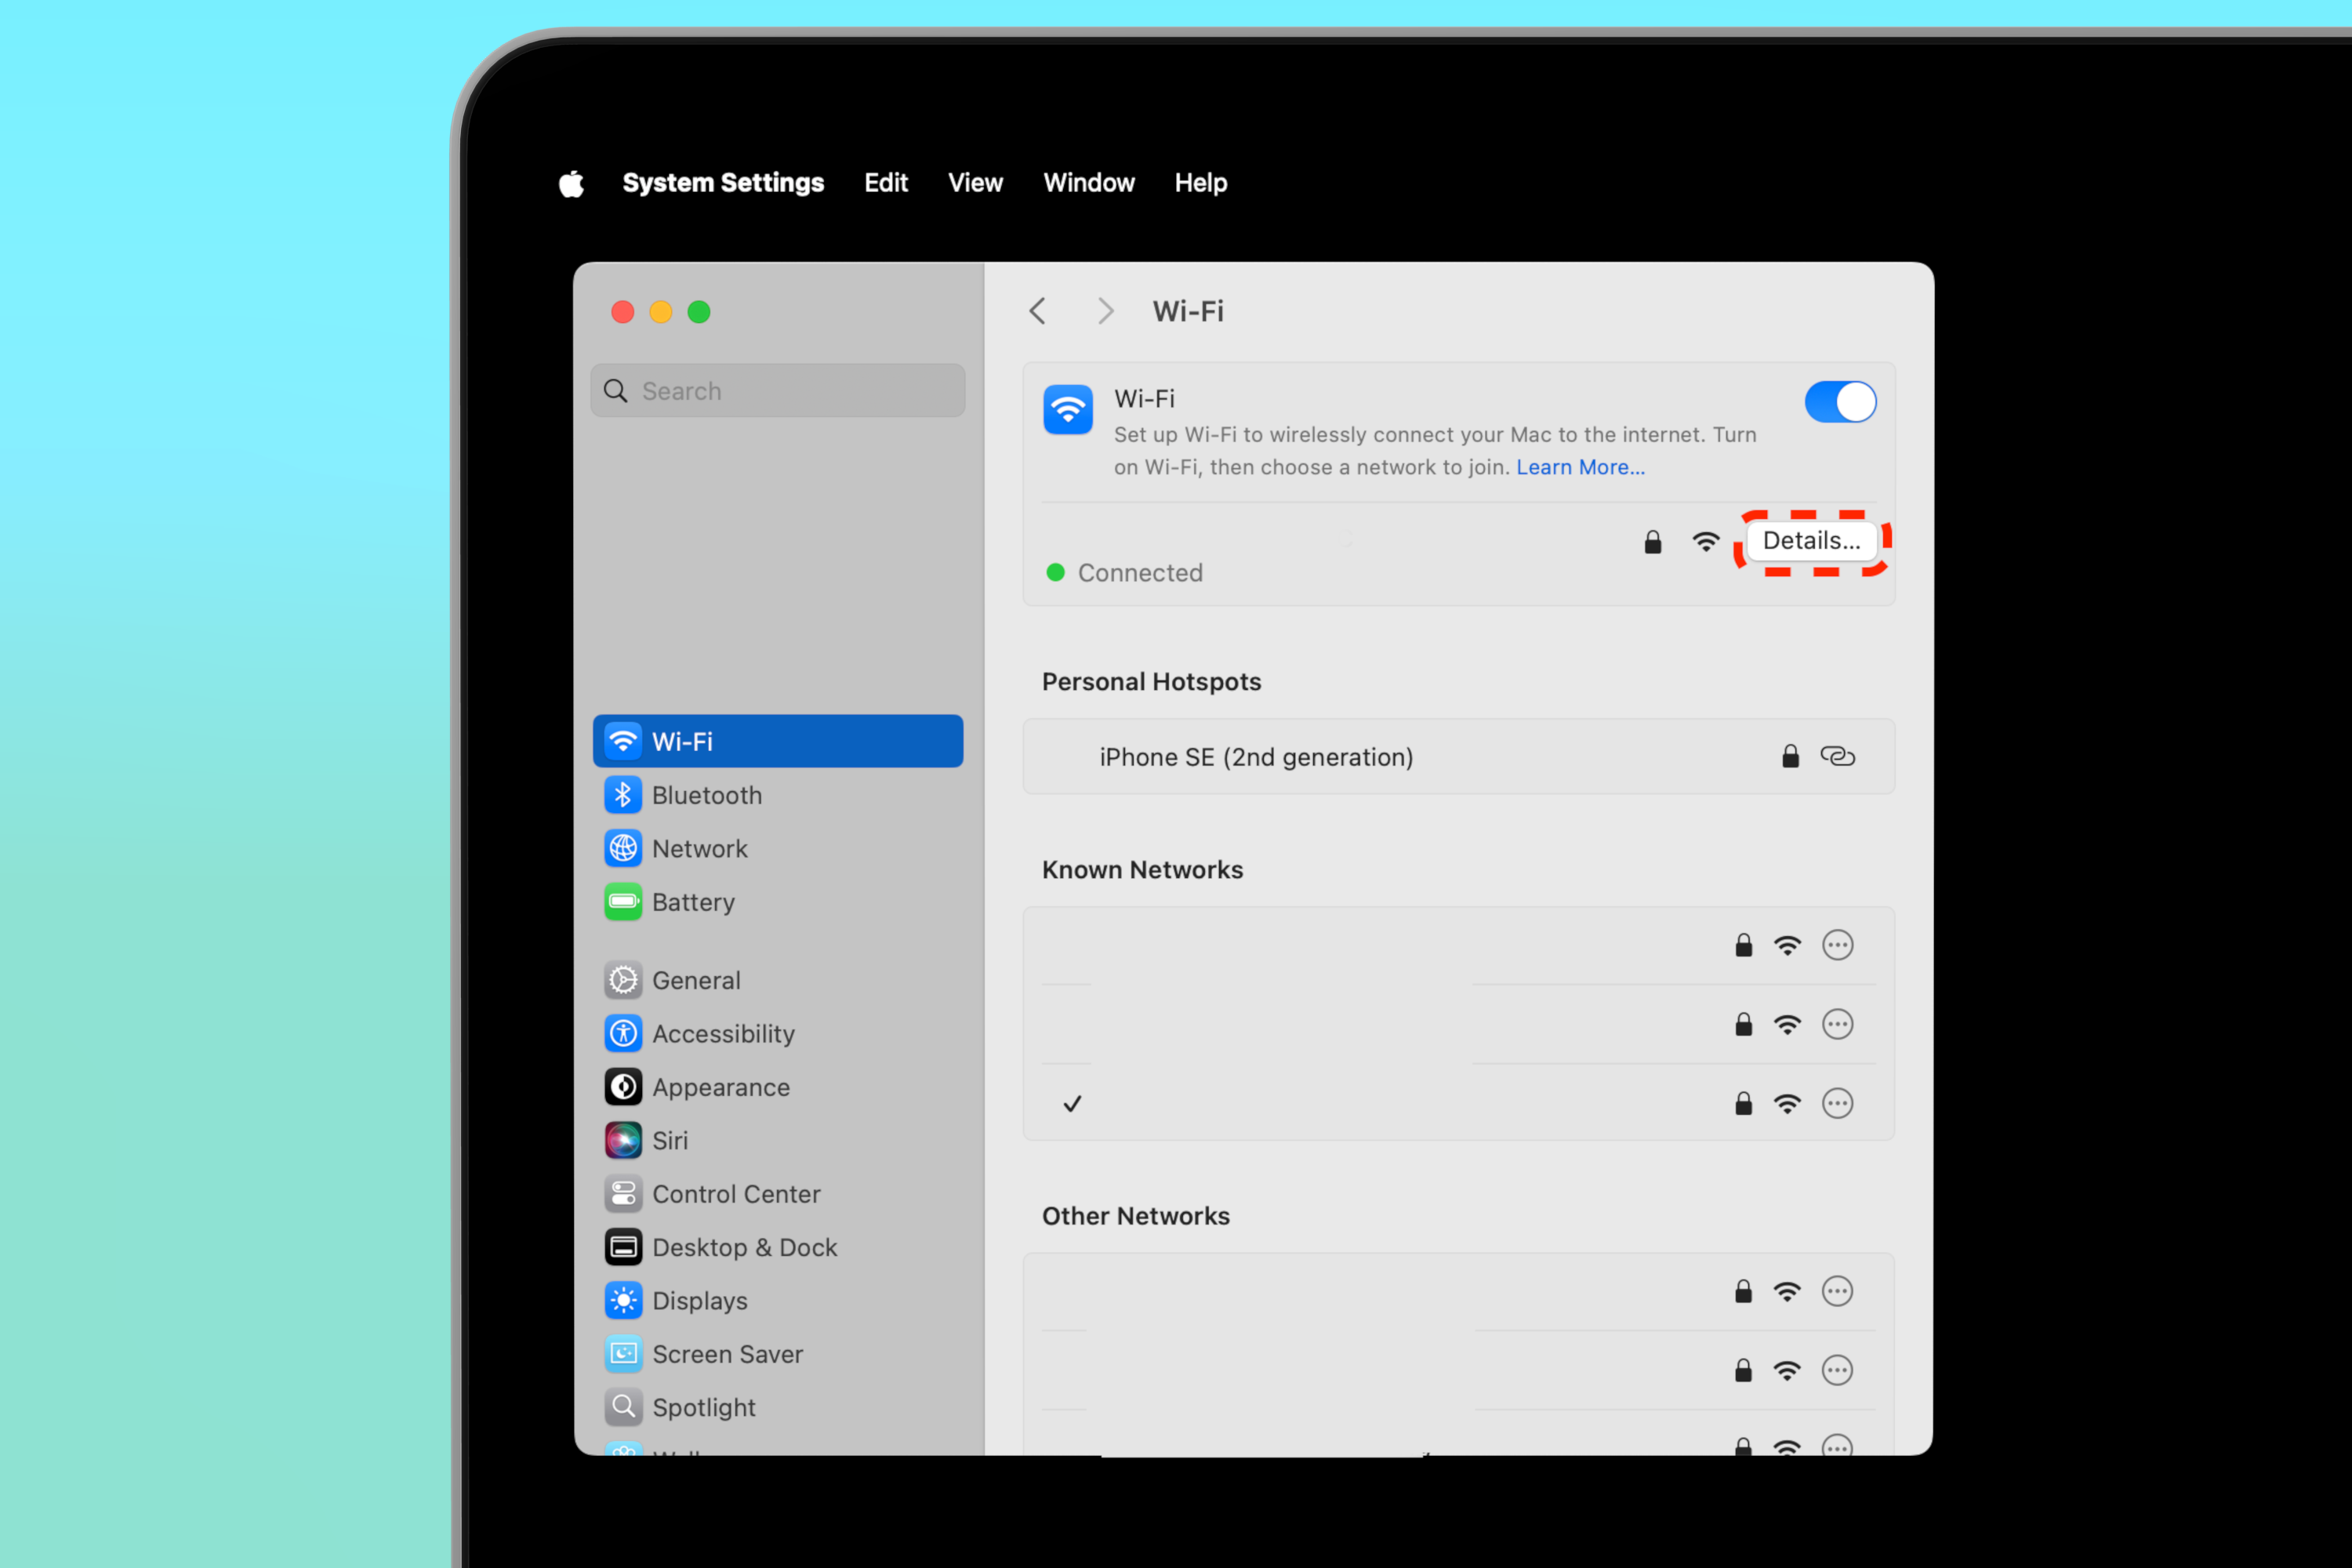Open Desktop & Dock settings
Viewport: 2352px width, 1568px height.
click(x=778, y=1247)
